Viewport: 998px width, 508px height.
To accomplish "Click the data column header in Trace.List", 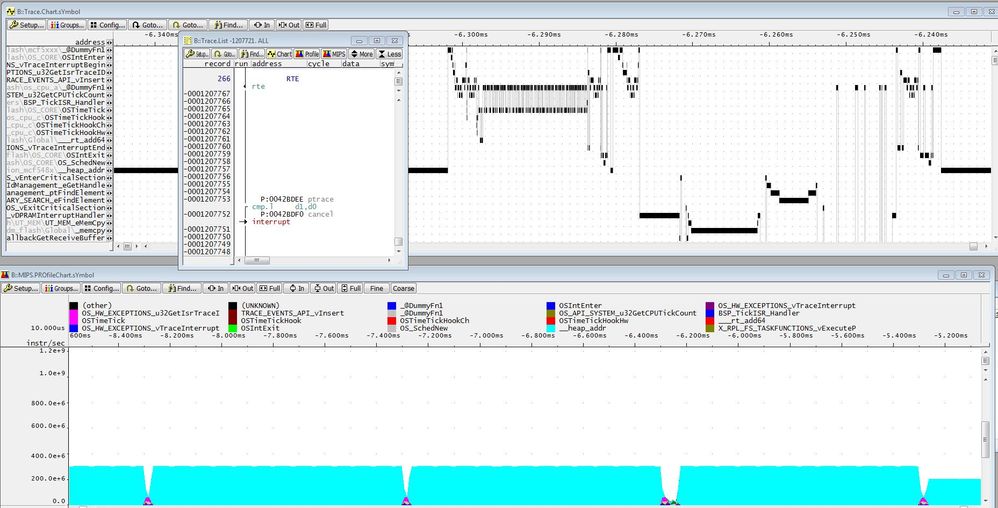I will tap(351, 64).
